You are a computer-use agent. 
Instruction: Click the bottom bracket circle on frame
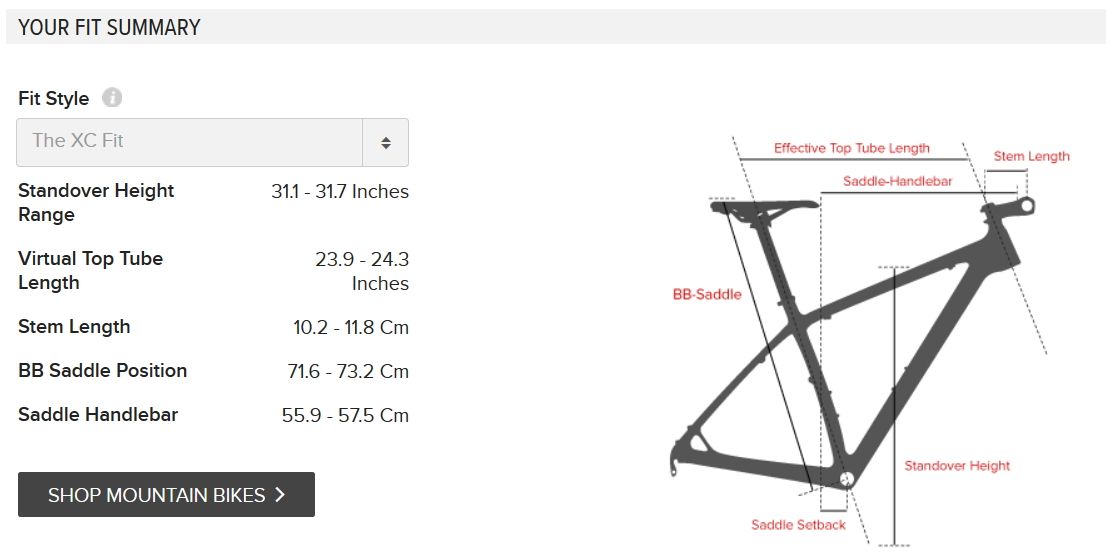click(846, 480)
